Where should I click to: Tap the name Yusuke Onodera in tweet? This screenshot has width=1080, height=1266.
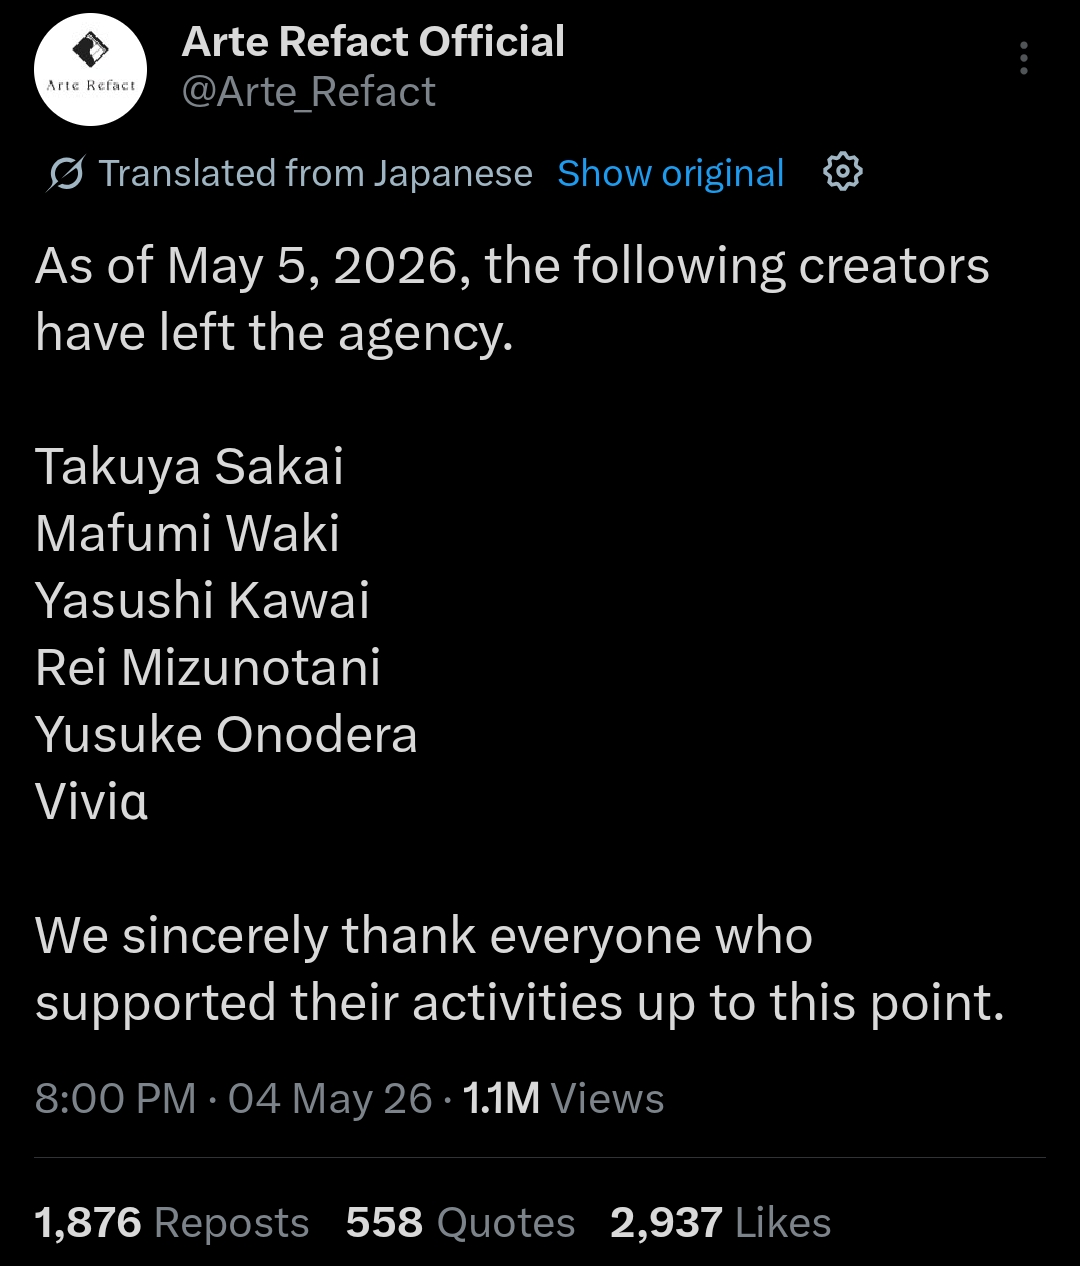click(226, 735)
